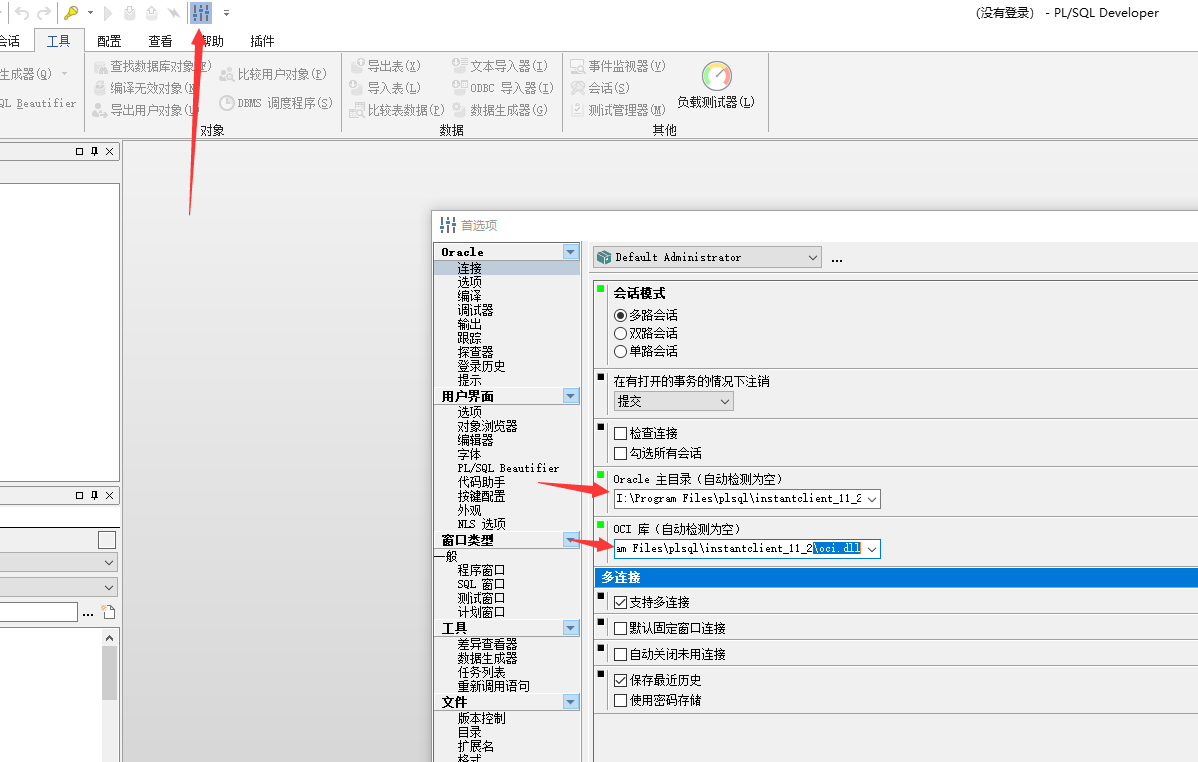Click the 比较表数据 ribbon icon
This screenshot has width=1198, height=762.
[x=356, y=110]
